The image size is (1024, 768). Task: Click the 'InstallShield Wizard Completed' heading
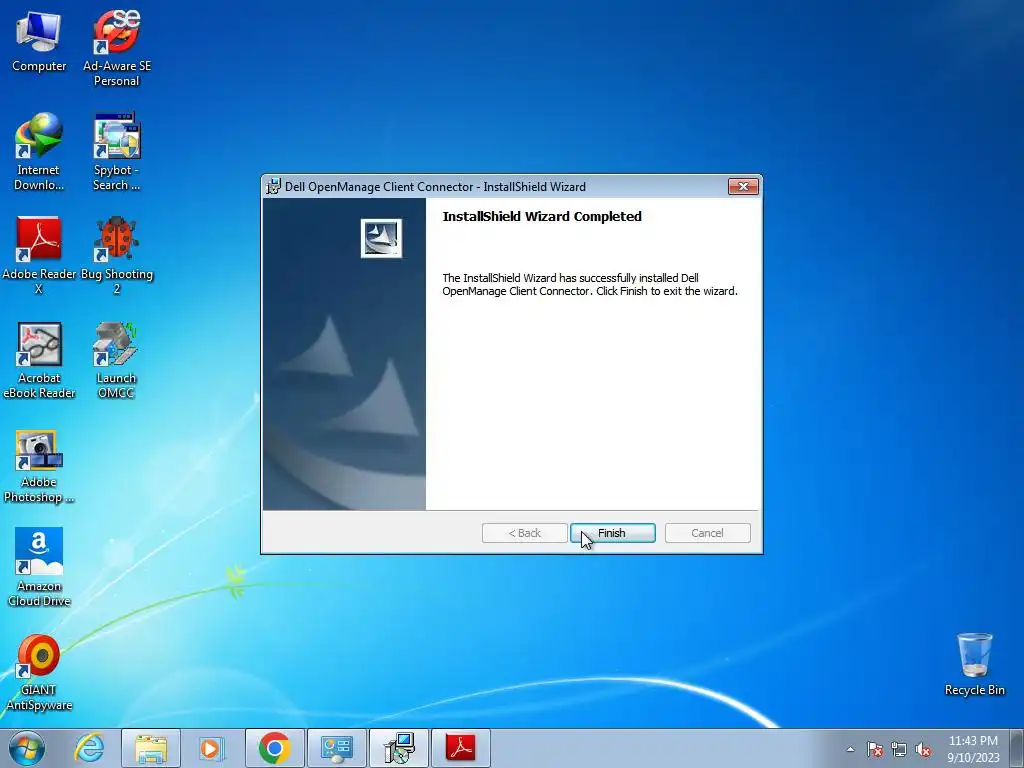pos(542,216)
